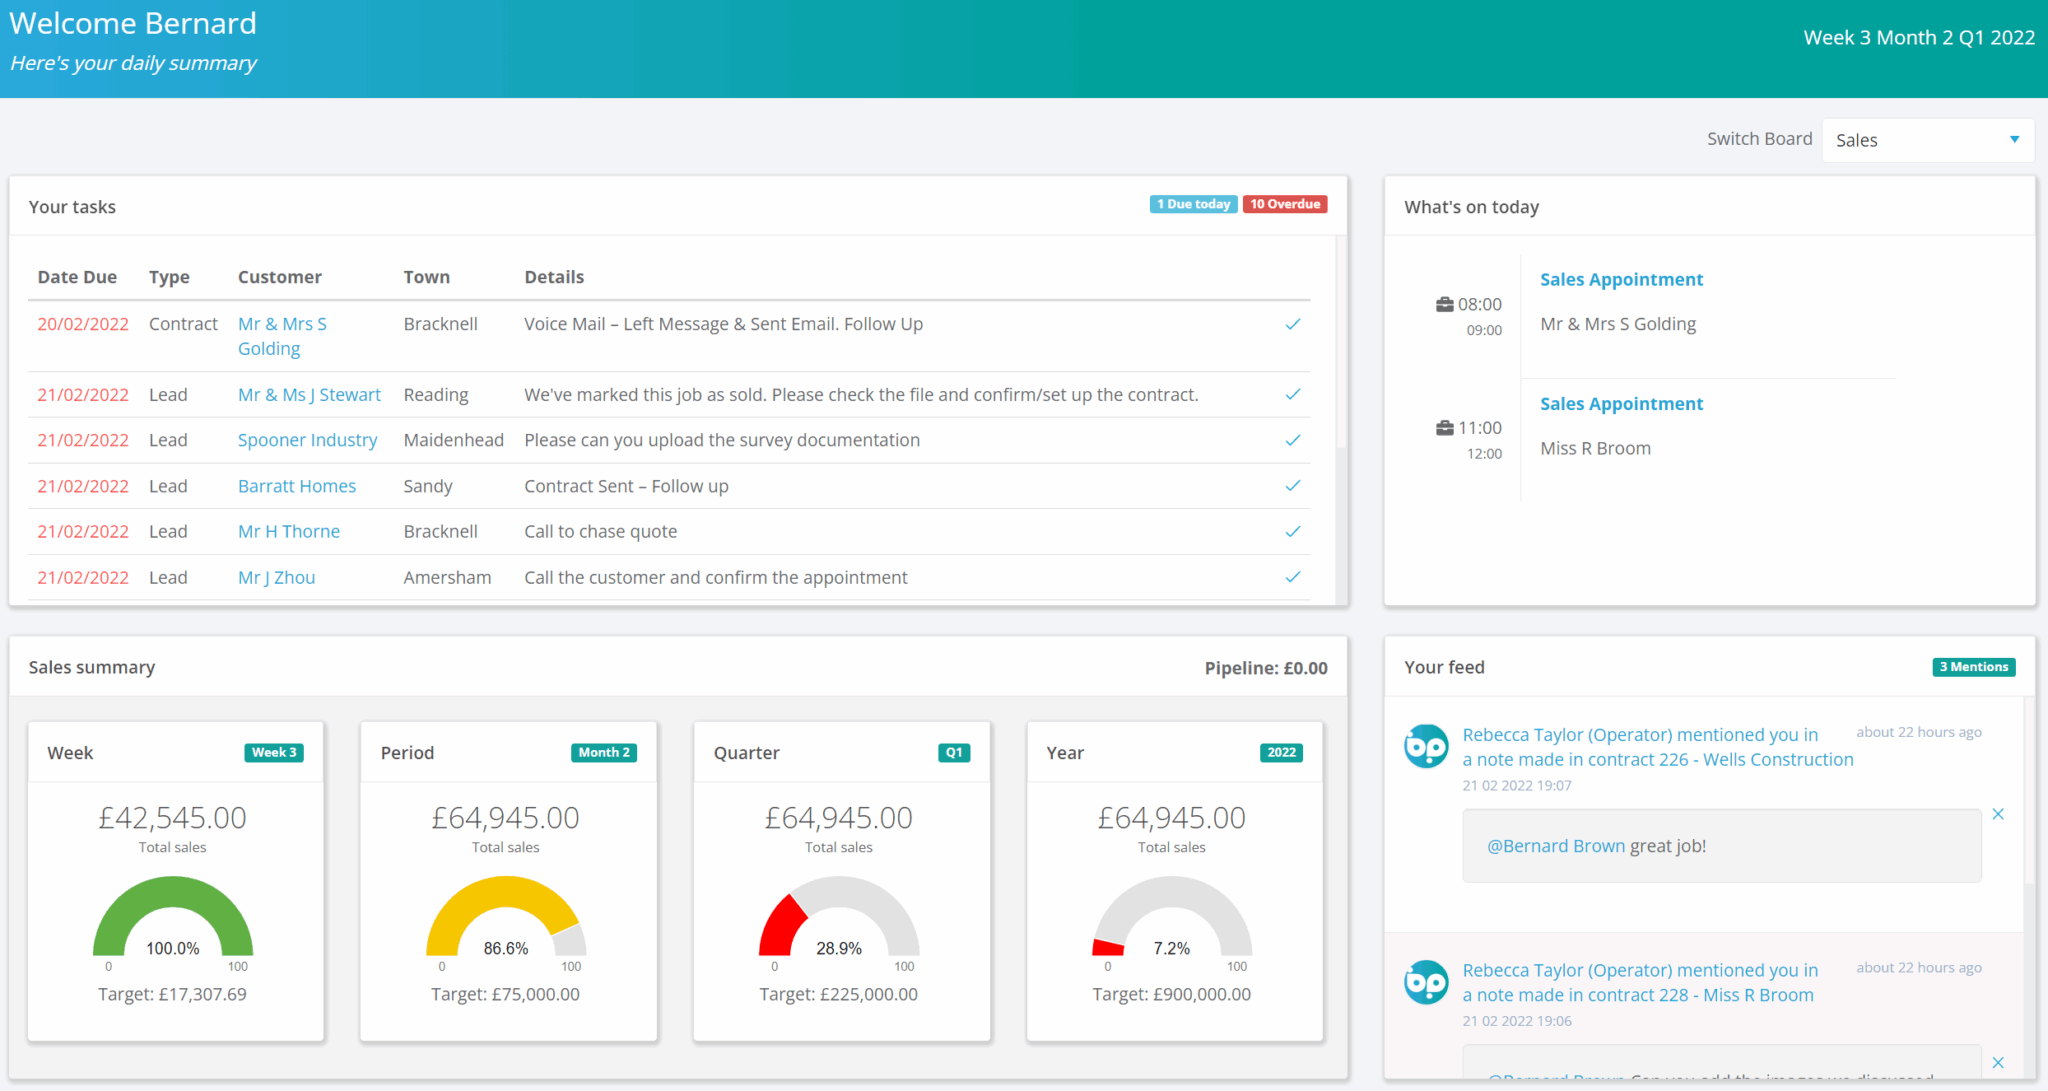Click the avatar beside contract 228 mention
The width and height of the screenshot is (2048, 1091).
(1426, 982)
